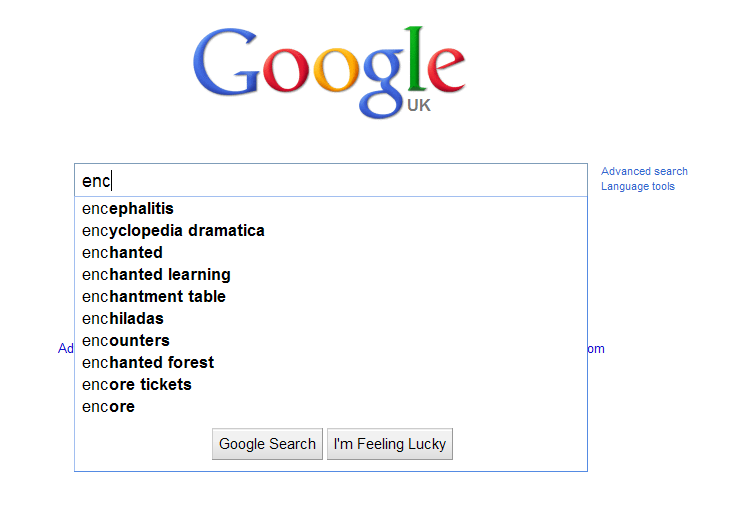Click the 'enchiladas' suggestion
The image size is (733, 512).
click(x=123, y=319)
